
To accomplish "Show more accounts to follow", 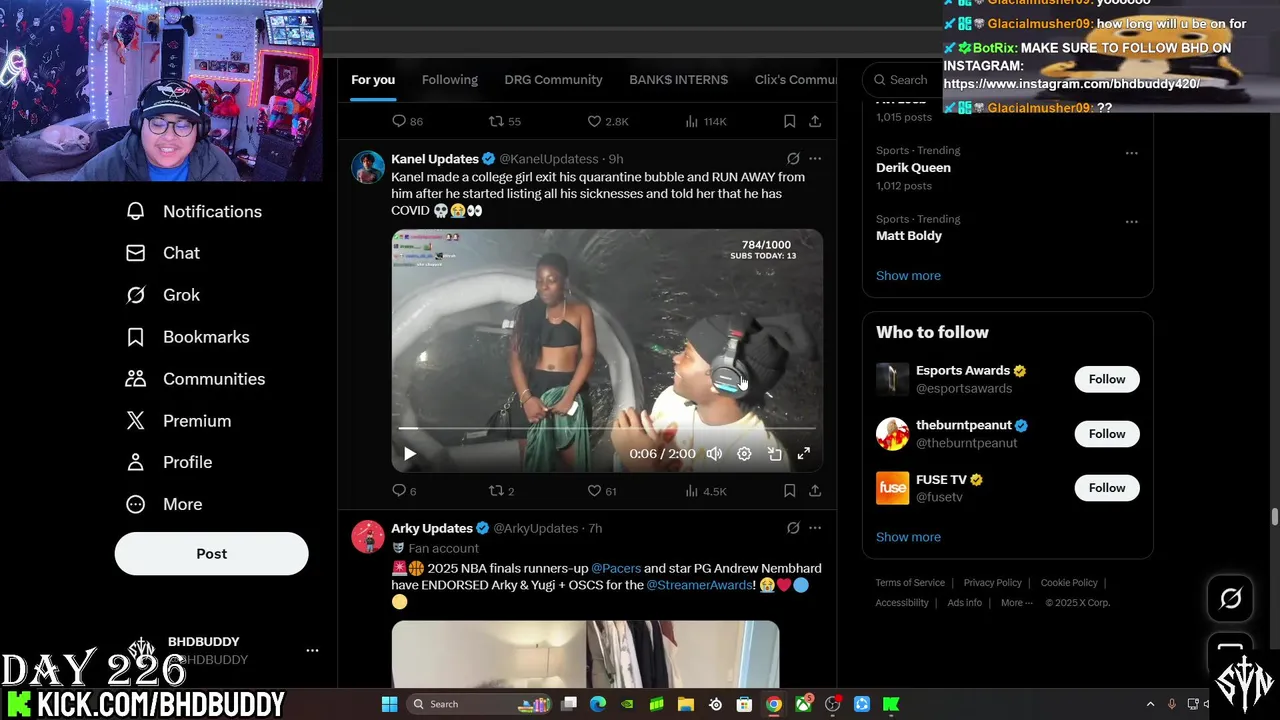I will click(x=908, y=537).
